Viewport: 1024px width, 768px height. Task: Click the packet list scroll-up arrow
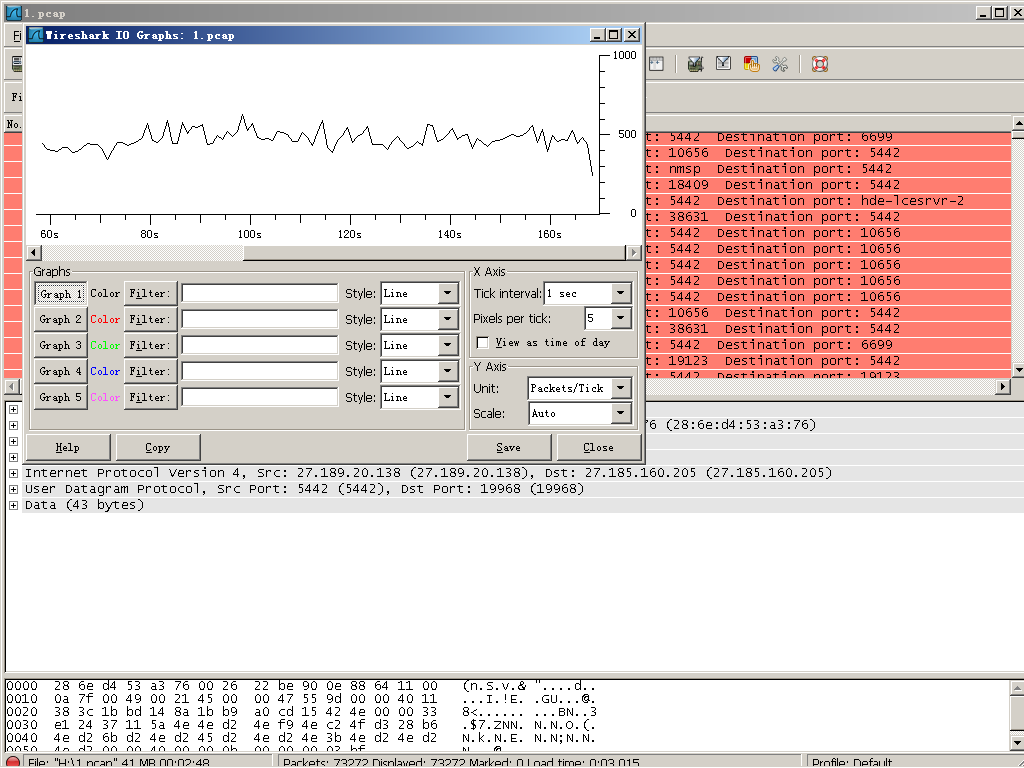[x=1018, y=122]
